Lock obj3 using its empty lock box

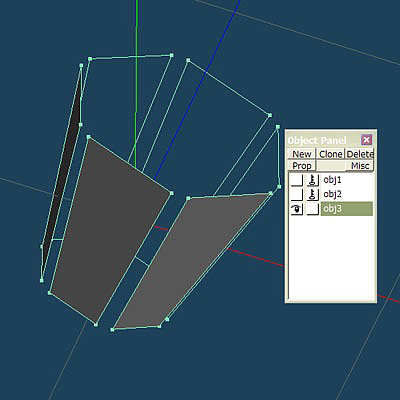[x=312, y=209]
